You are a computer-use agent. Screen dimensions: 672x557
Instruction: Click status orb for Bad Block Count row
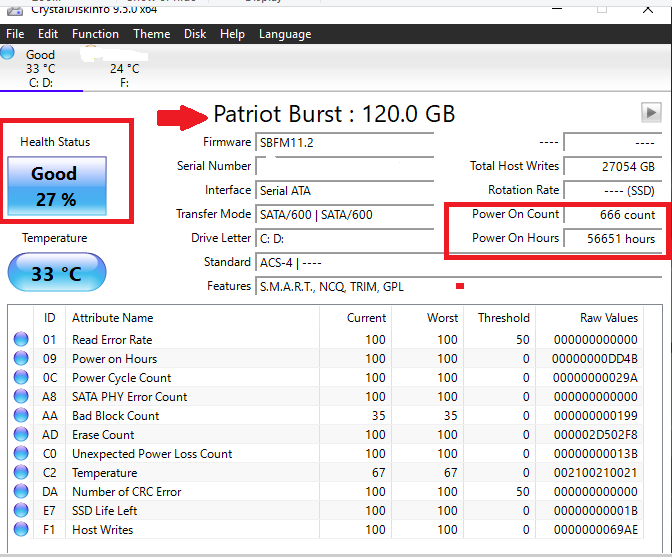point(21,415)
